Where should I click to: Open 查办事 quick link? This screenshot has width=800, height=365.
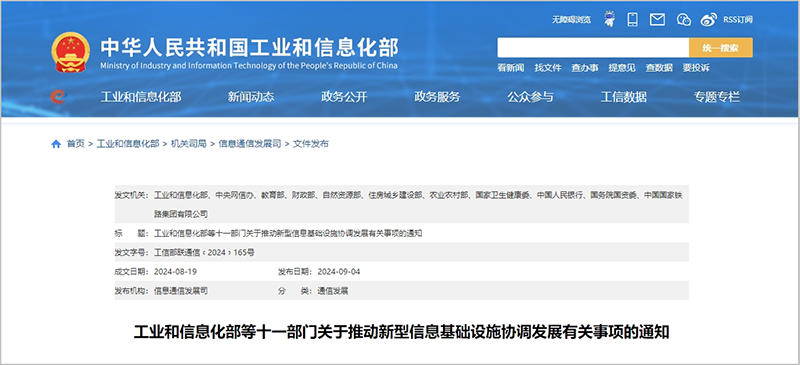585,67
